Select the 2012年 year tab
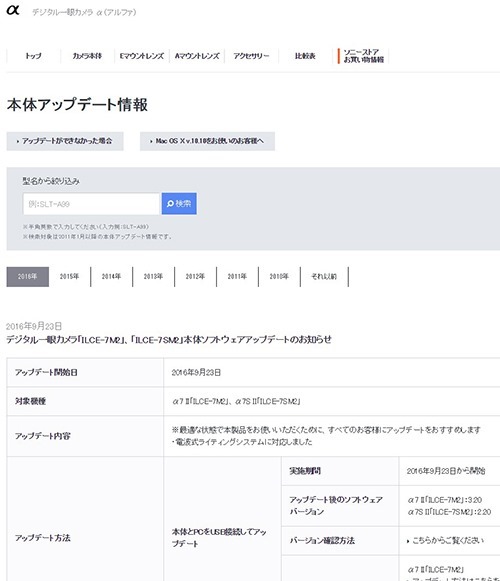This screenshot has height=581, width=500. pos(195,276)
